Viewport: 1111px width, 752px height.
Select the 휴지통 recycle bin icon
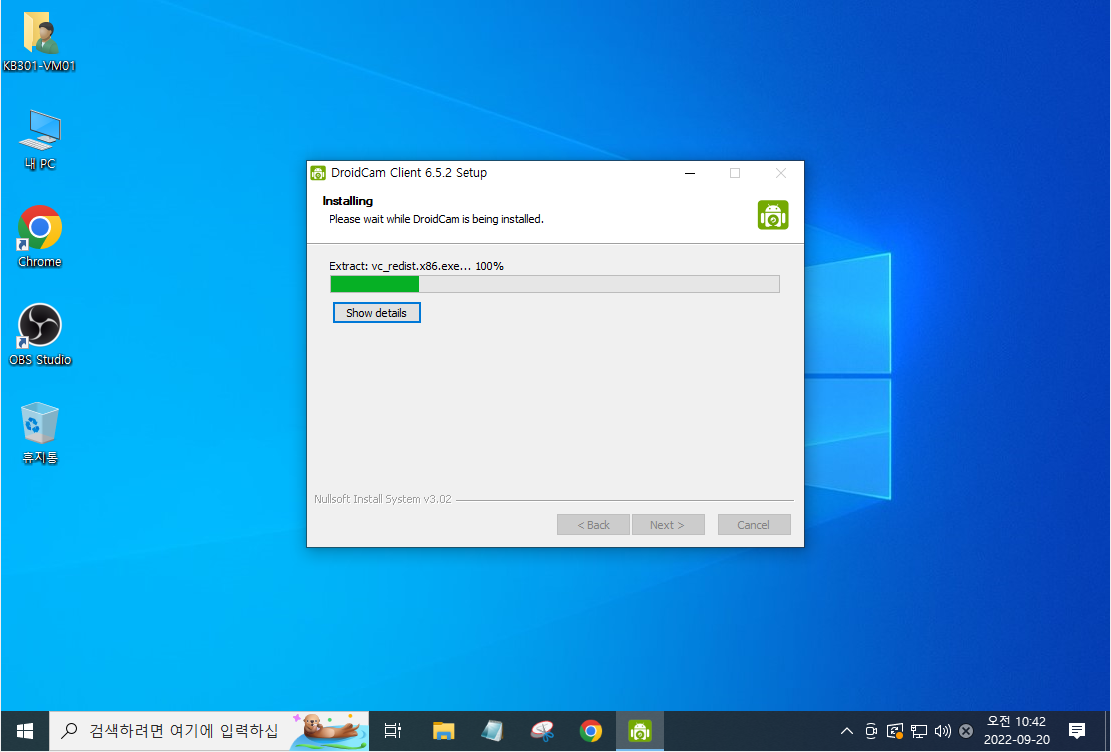[x=40, y=433]
